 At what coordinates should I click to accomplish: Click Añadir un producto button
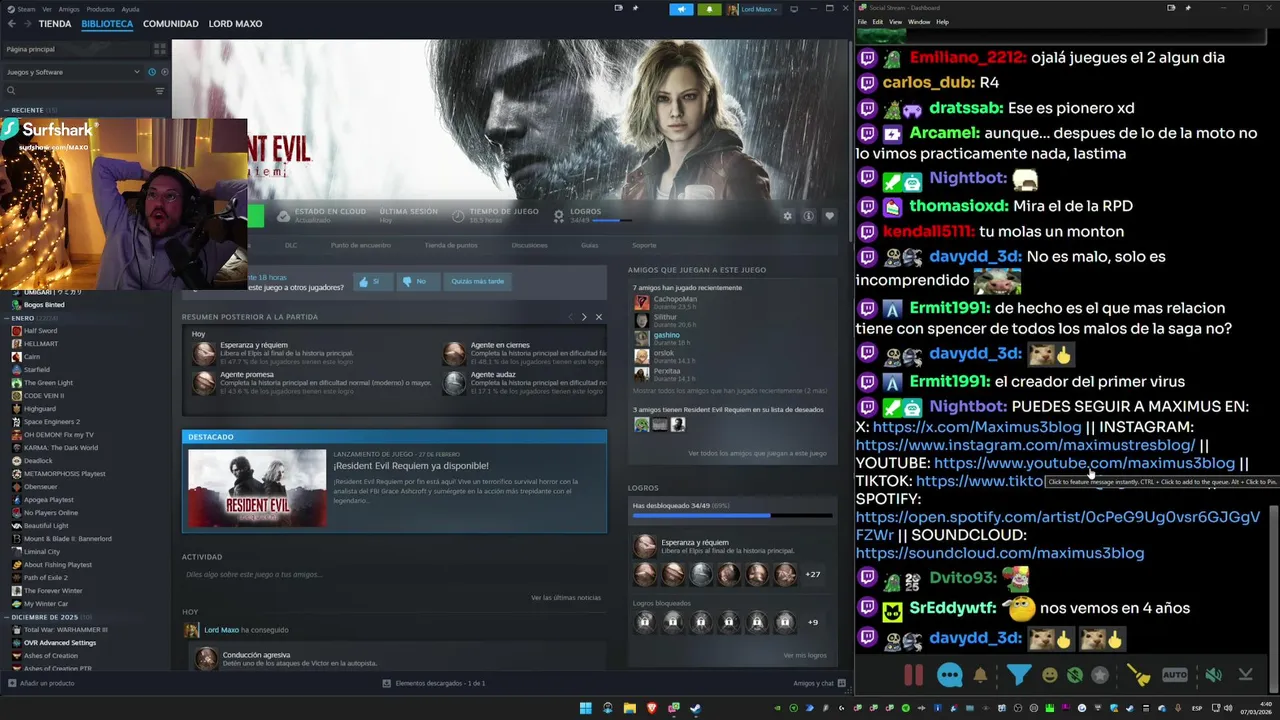[x=41, y=683]
